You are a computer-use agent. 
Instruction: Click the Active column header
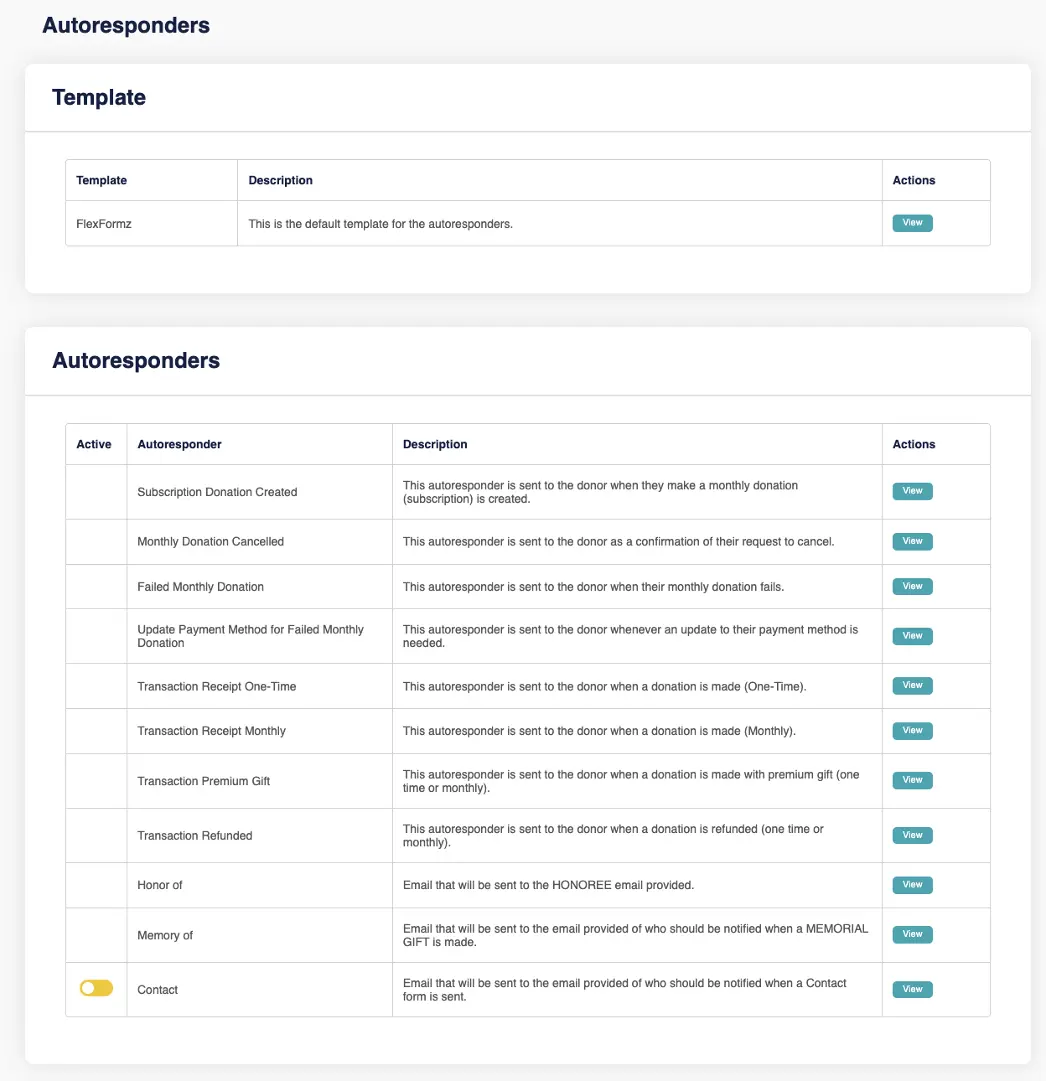coord(94,444)
